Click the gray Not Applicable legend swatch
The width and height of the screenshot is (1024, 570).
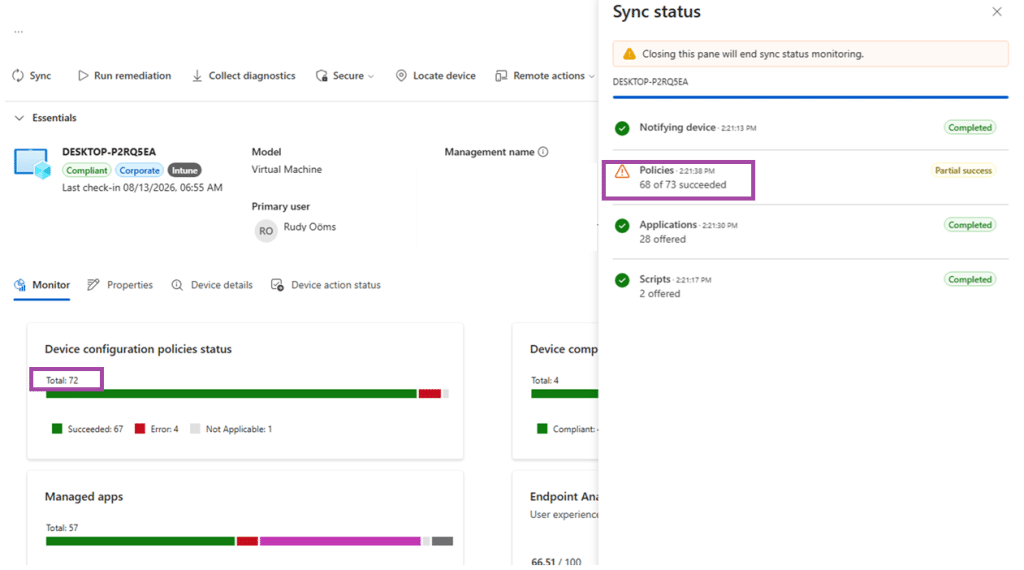(195, 429)
